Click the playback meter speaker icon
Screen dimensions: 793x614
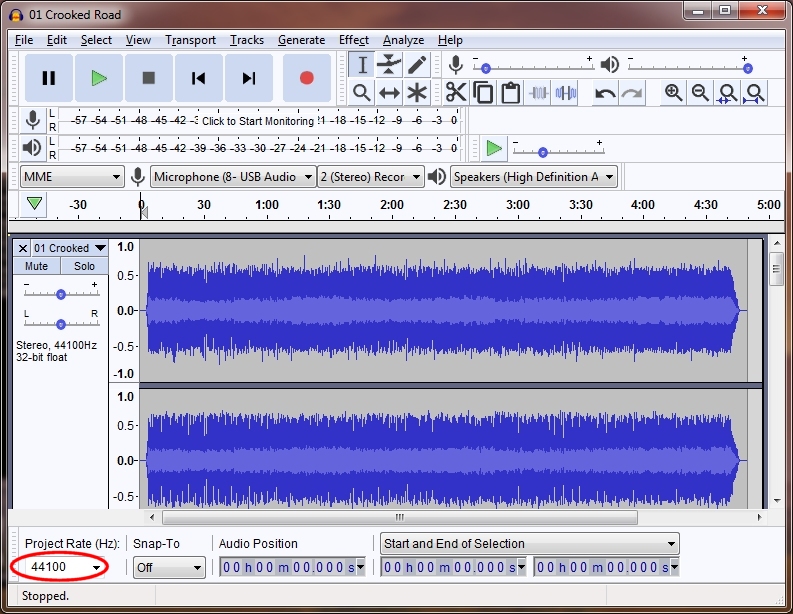(x=33, y=148)
